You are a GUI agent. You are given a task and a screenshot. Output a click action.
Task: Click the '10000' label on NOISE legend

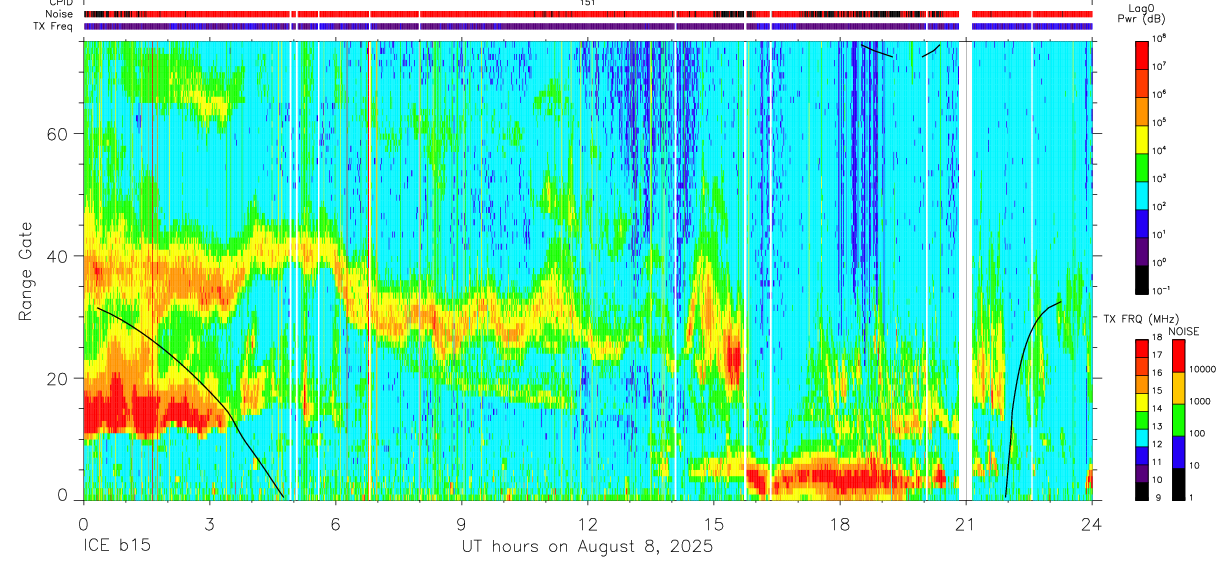[x=1204, y=371]
